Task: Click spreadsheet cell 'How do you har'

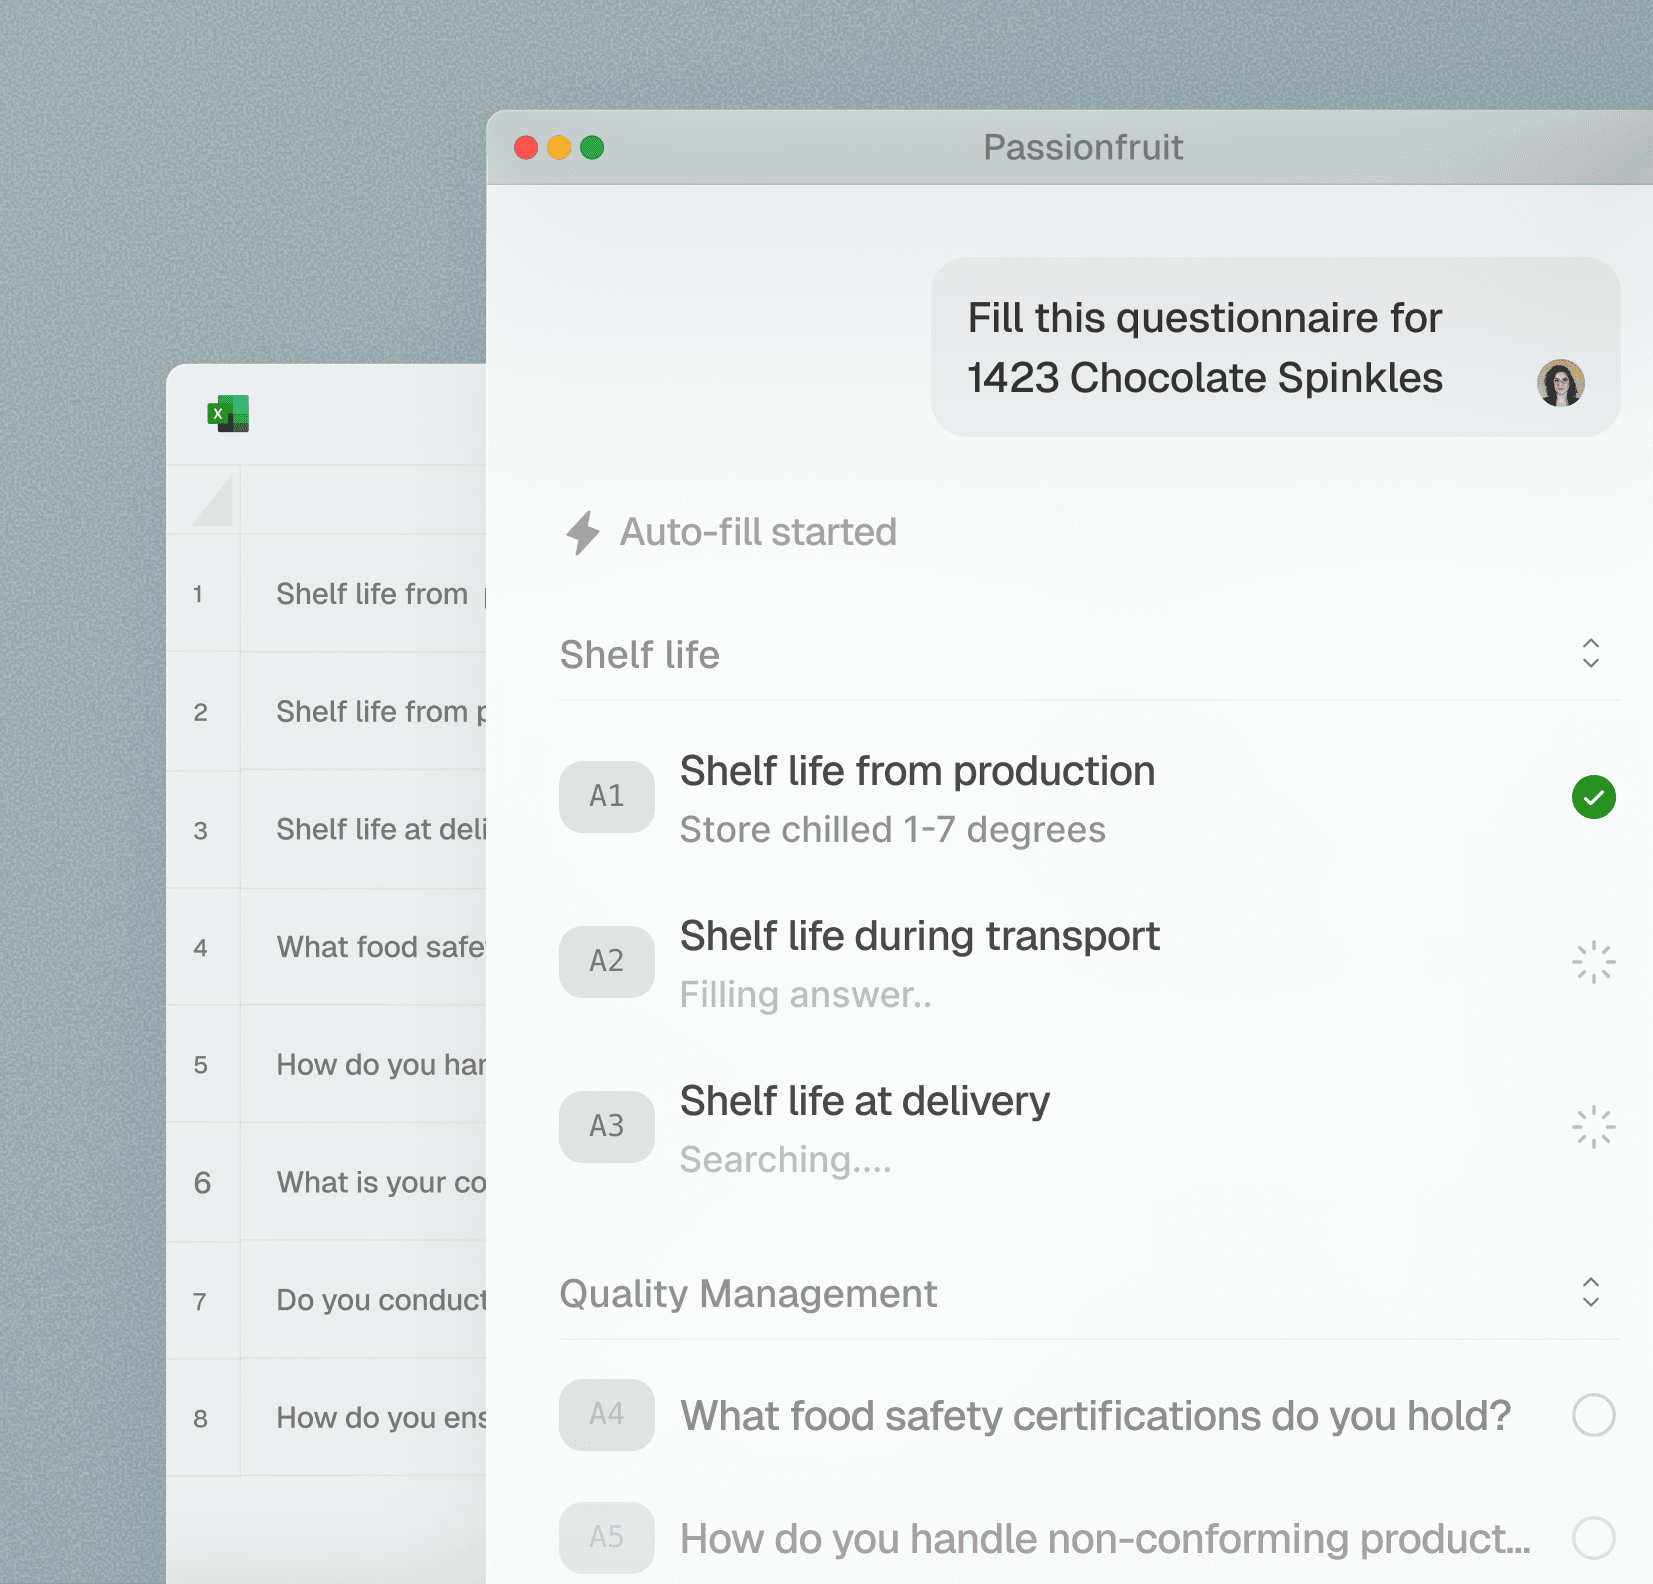Action: click(364, 1065)
